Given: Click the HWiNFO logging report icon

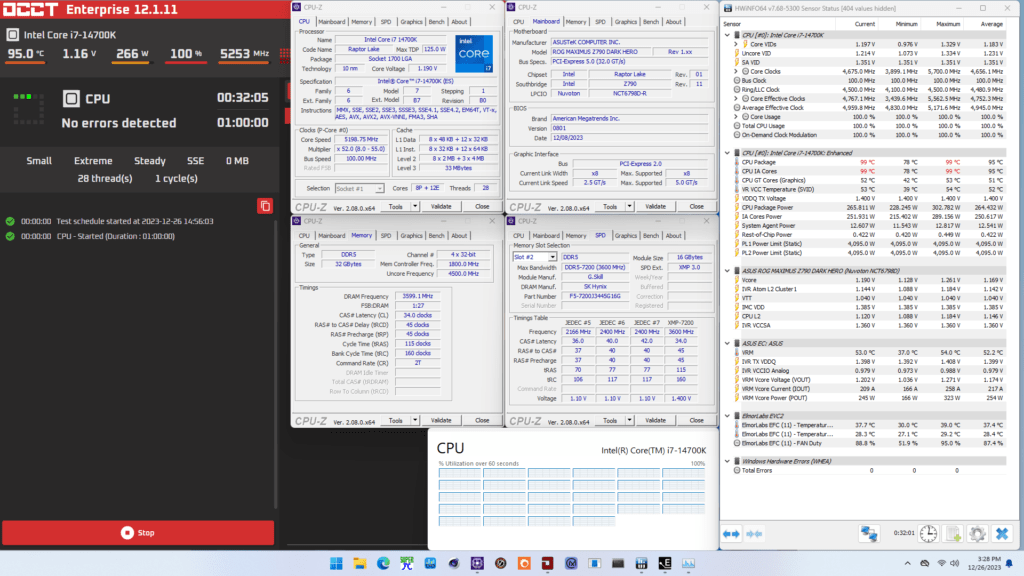Looking at the screenshot, I should tap(952, 534).
